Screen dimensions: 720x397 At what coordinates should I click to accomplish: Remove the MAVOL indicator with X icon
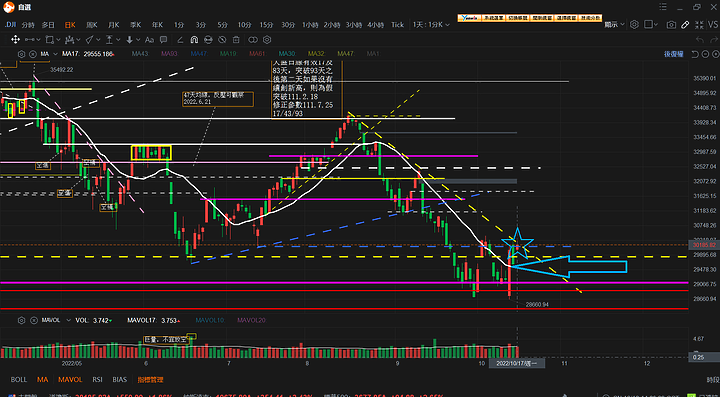coord(33,320)
